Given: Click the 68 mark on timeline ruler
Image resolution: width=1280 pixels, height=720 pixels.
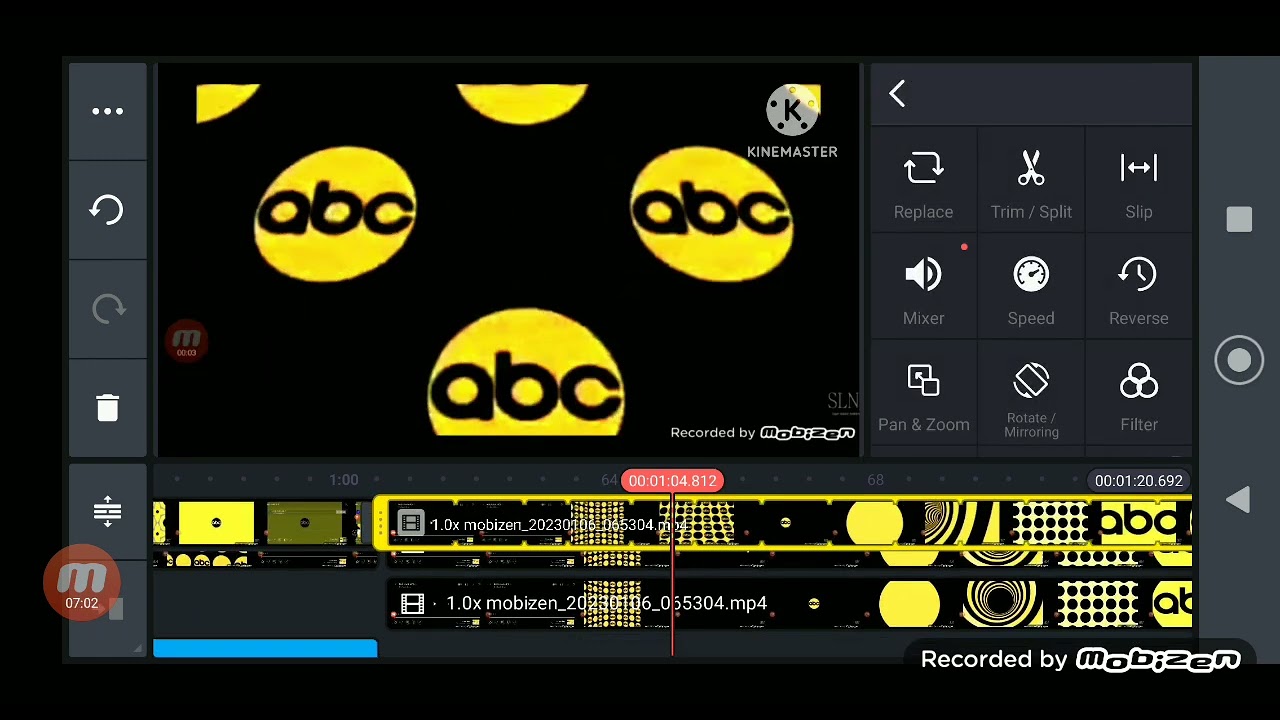Looking at the screenshot, I should tap(875, 480).
